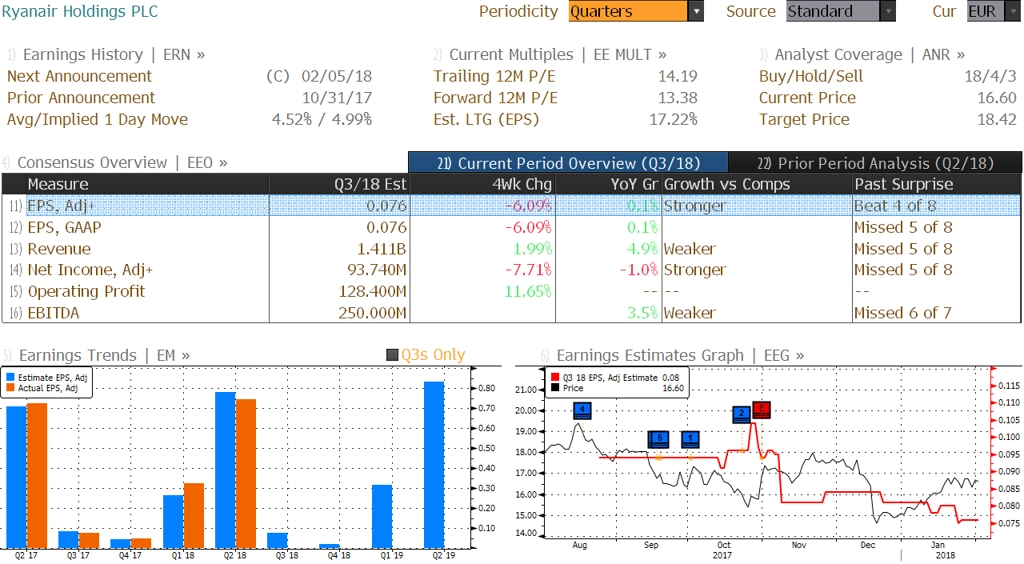Select the EBITDA measure row
The width and height of the screenshot is (1024, 564).
point(511,313)
